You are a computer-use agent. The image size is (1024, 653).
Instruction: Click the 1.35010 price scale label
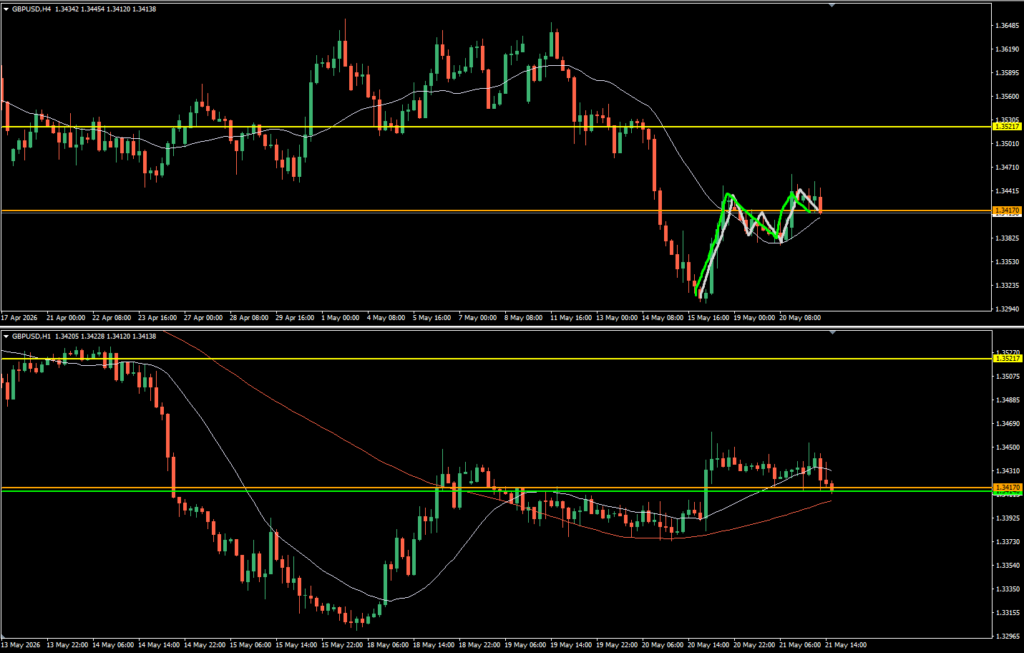(1007, 144)
